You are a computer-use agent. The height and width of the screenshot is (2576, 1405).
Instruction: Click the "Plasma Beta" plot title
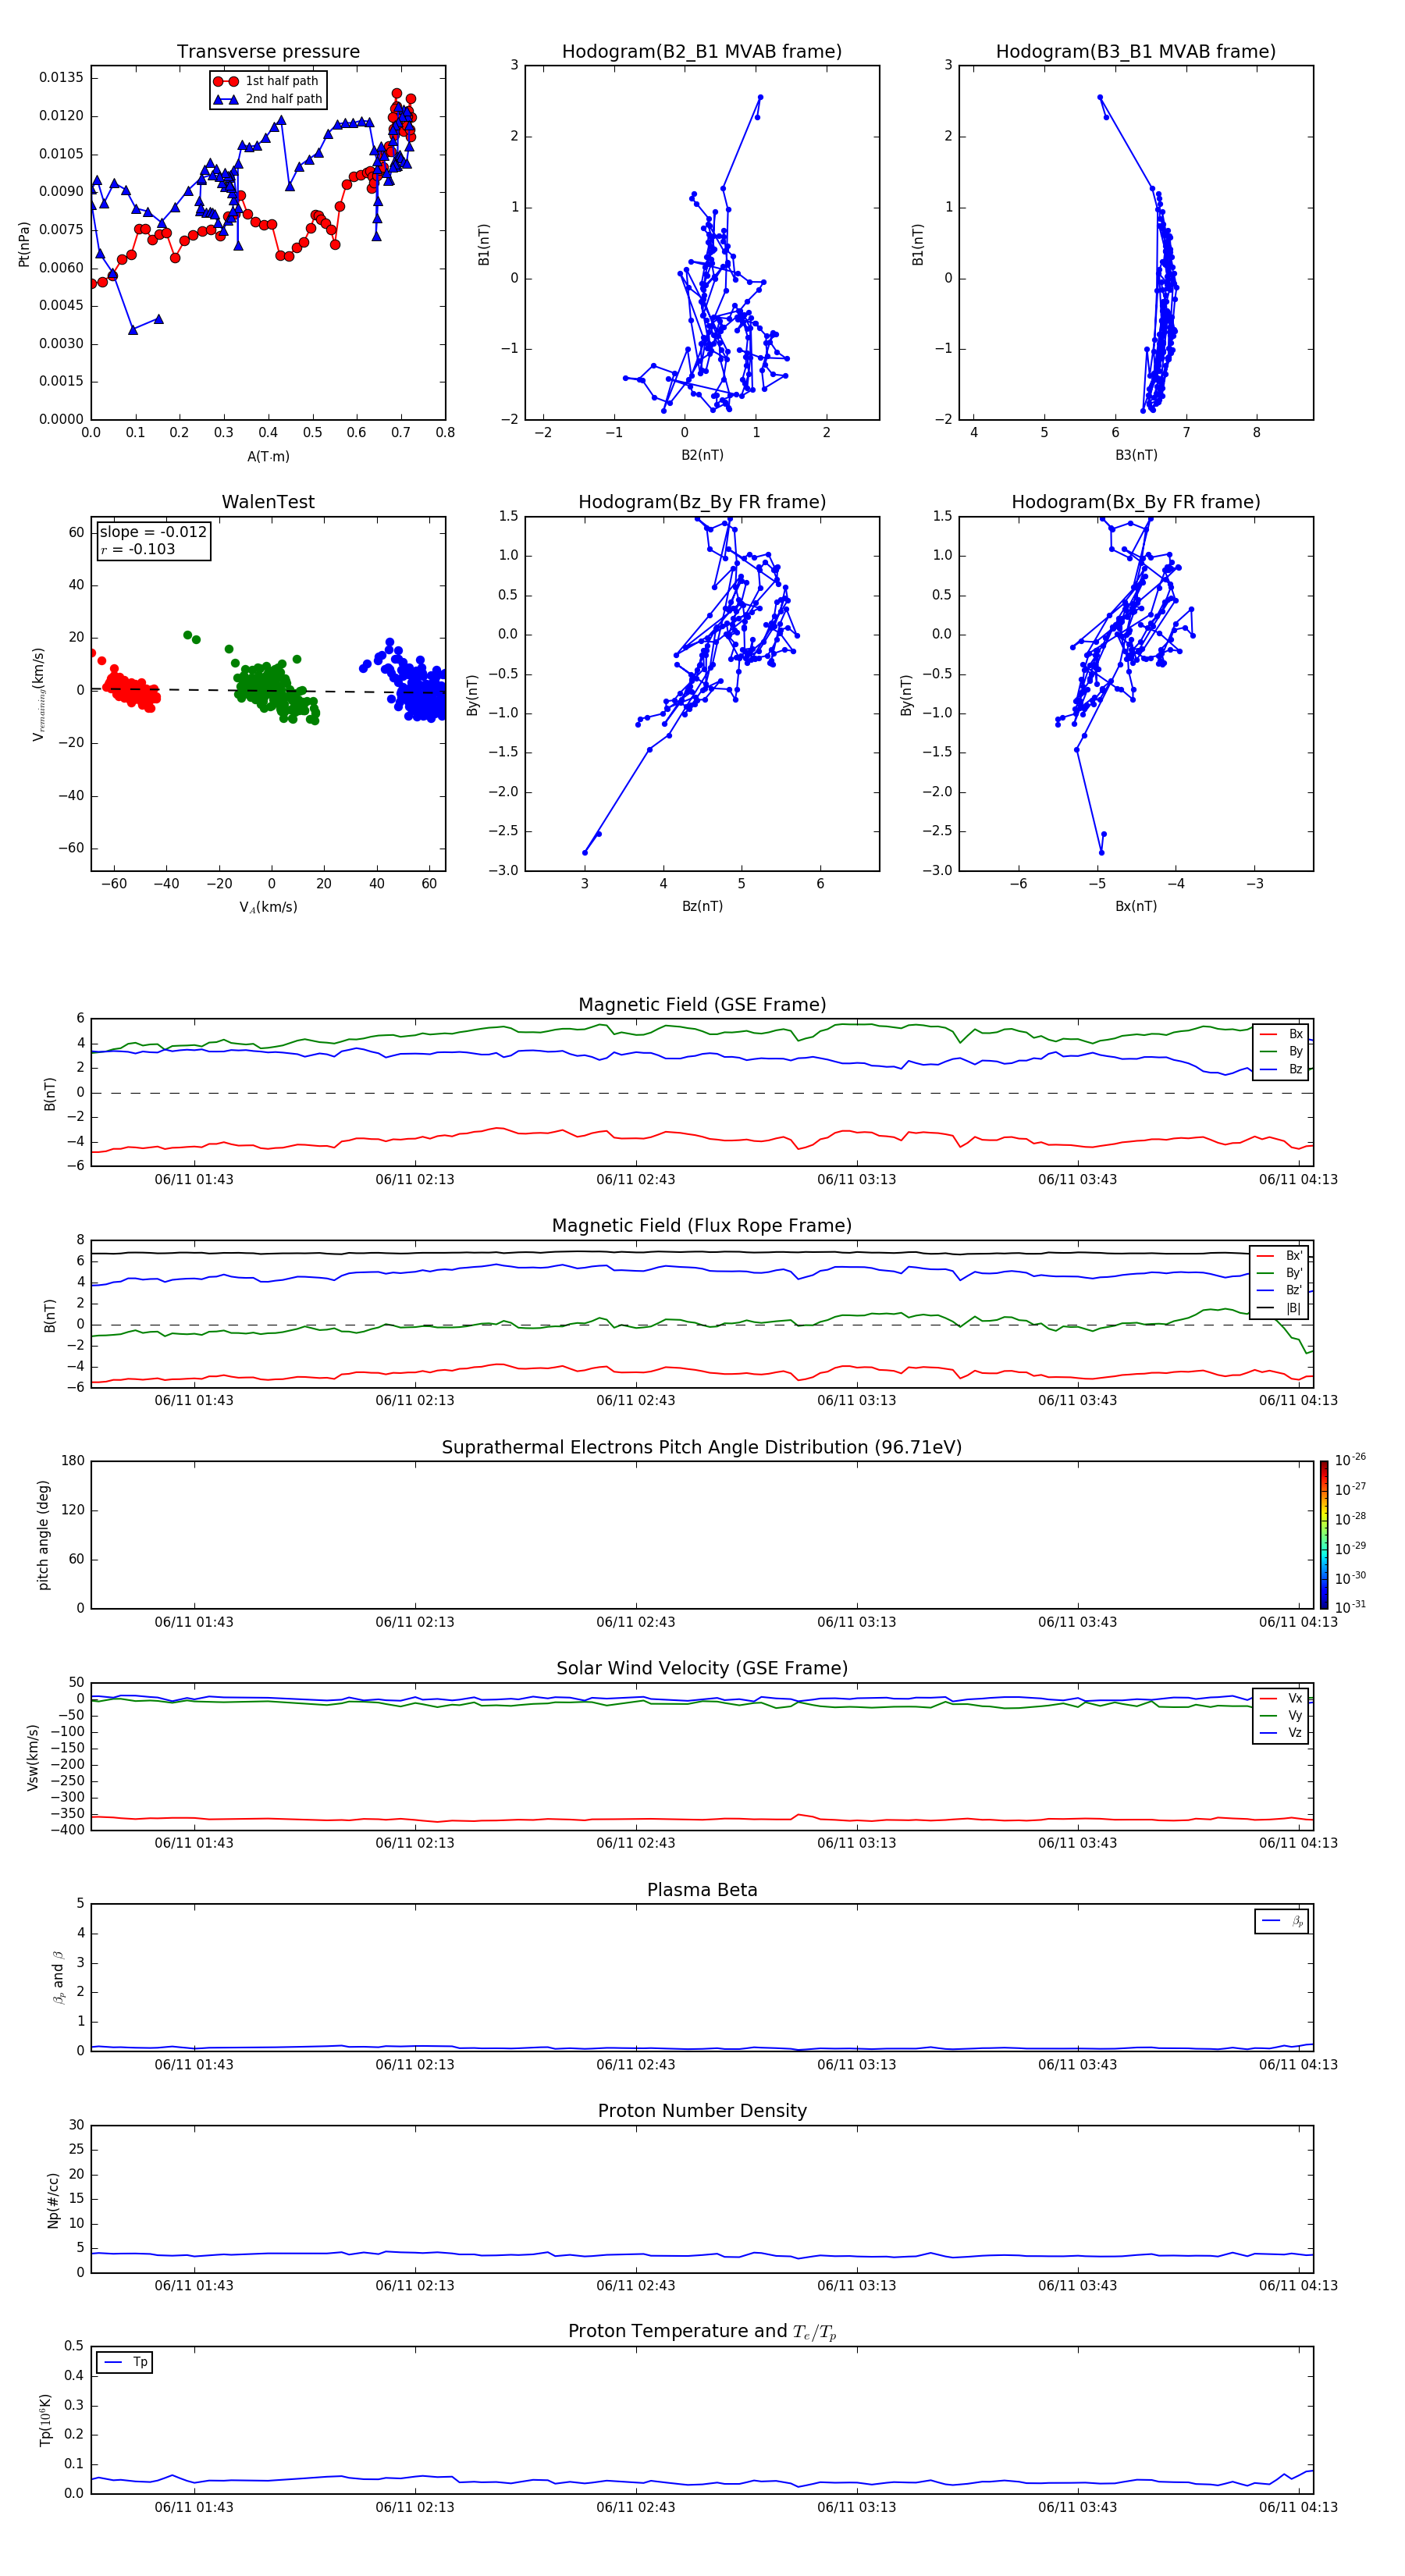coord(702,1891)
